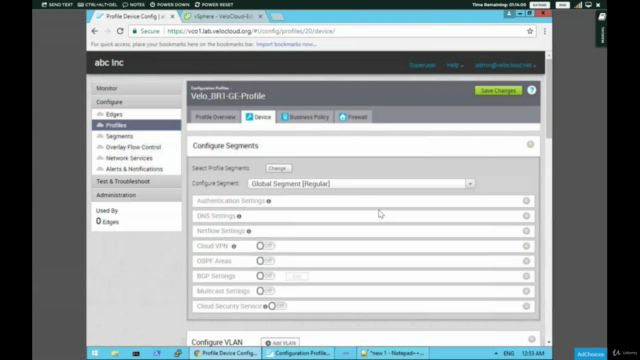The height and width of the screenshot is (360, 640).
Task: Click info icon next to DNS Settings
Action: point(239,216)
